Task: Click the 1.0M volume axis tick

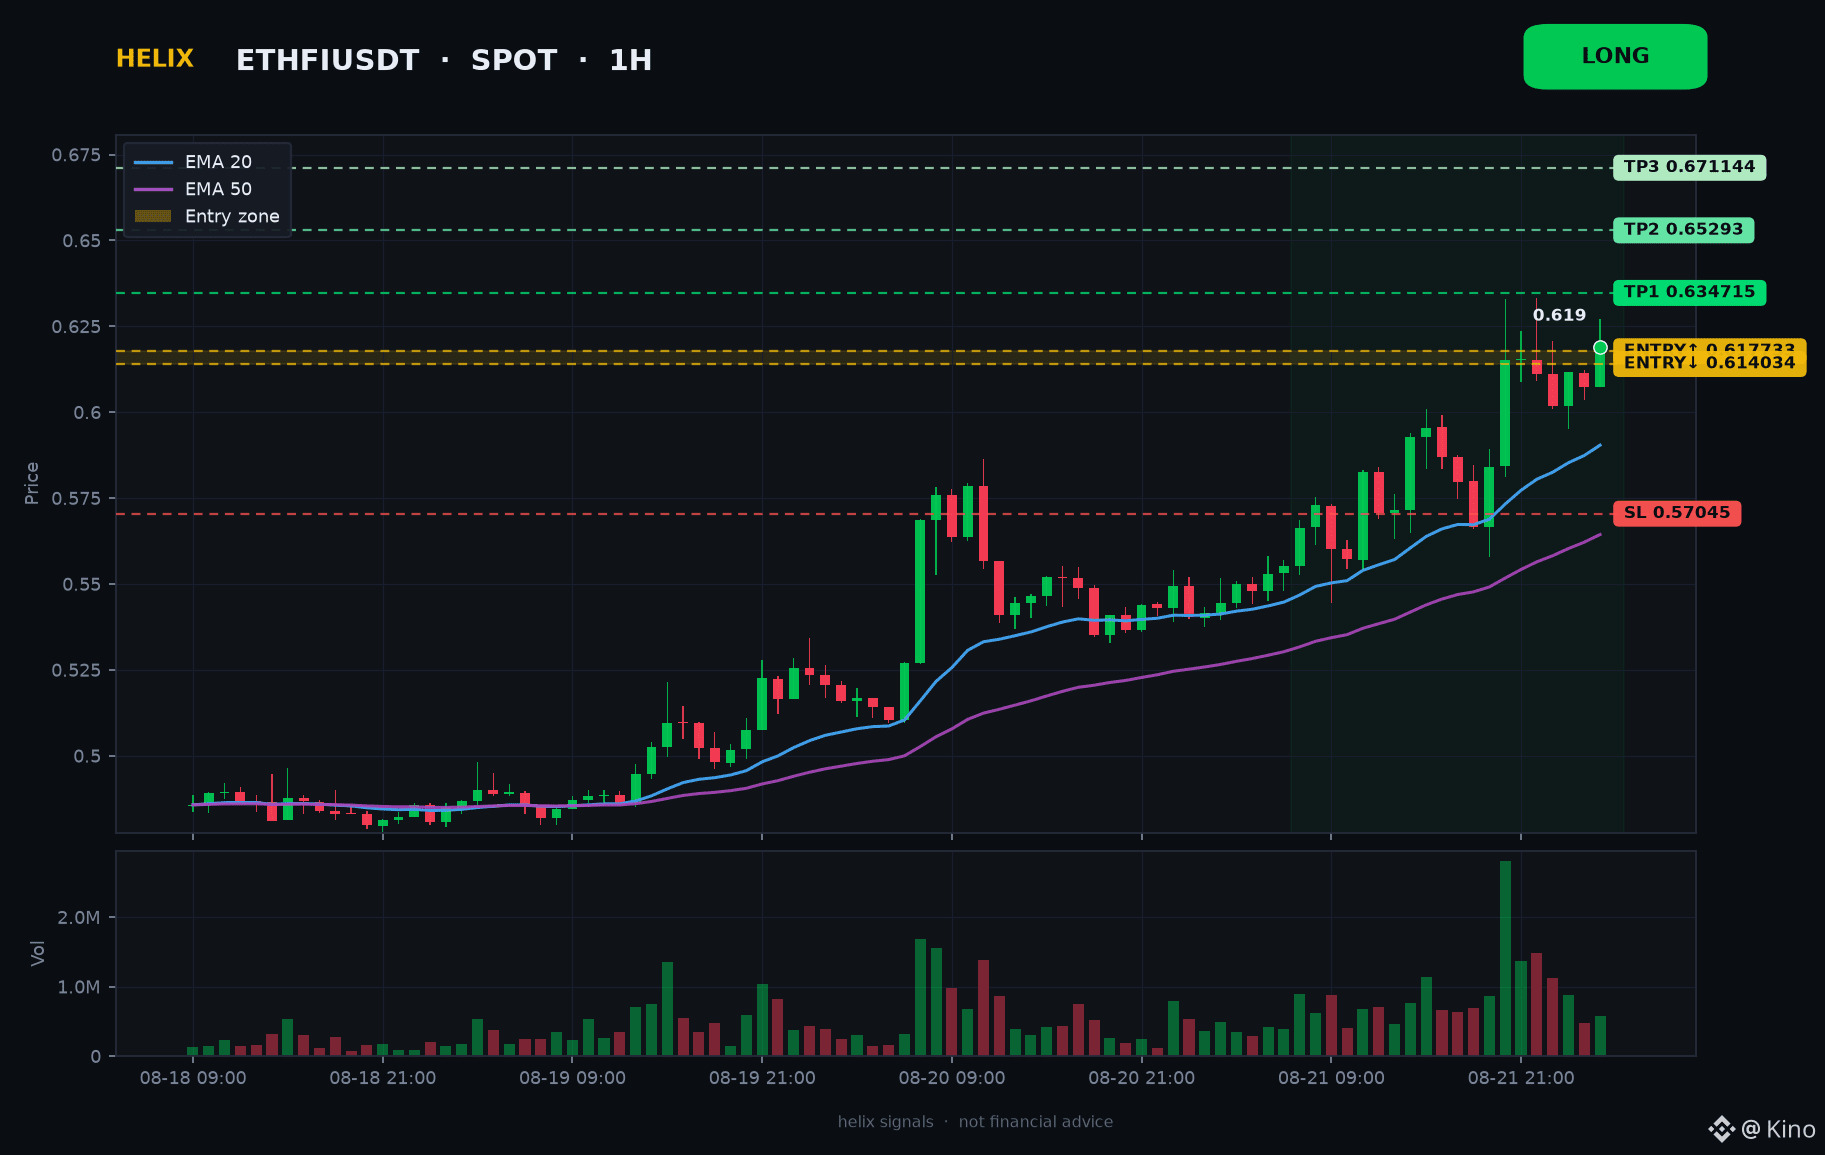Action: click(x=79, y=987)
